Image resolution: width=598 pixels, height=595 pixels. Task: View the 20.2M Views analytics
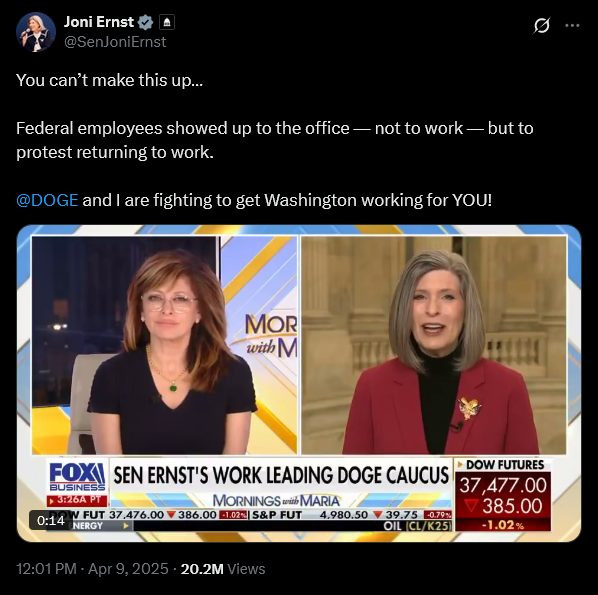pyautogui.click(x=223, y=569)
